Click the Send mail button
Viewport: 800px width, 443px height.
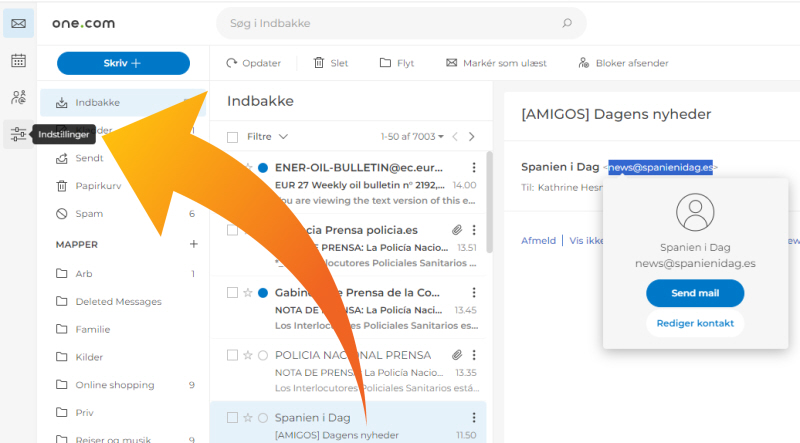point(695,293)
